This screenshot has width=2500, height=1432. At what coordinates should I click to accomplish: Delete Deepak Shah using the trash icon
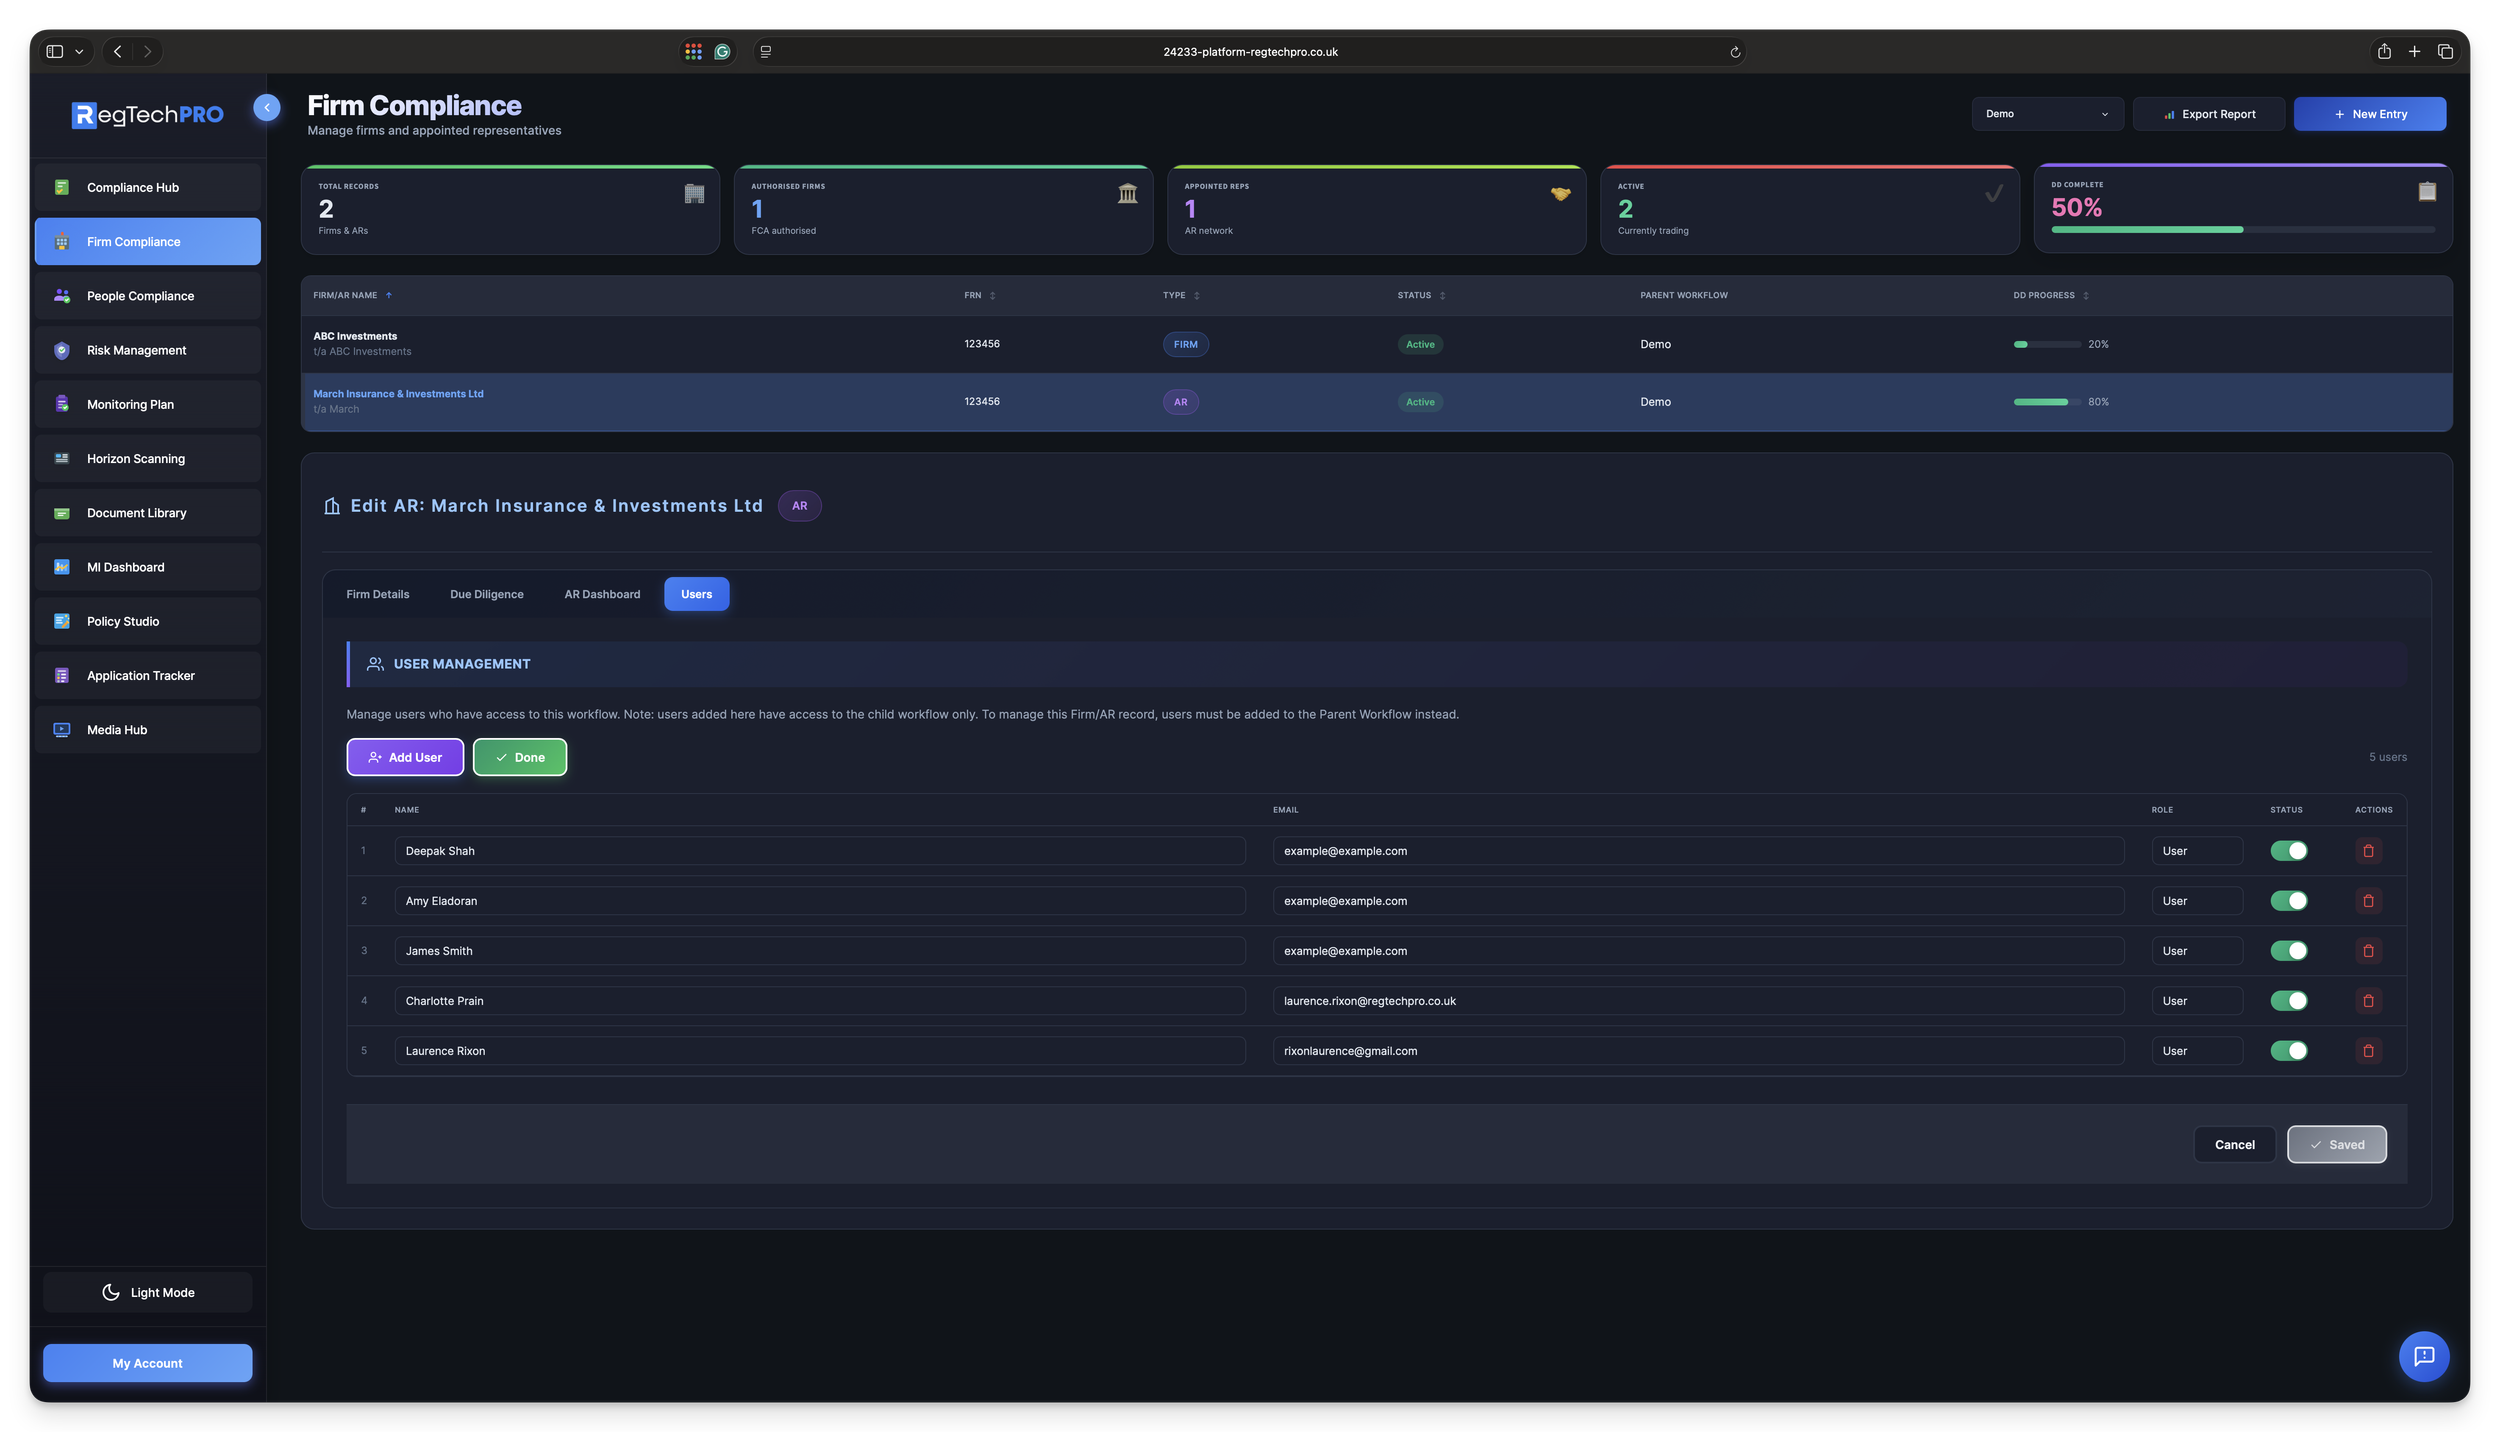coord(2368,851)
